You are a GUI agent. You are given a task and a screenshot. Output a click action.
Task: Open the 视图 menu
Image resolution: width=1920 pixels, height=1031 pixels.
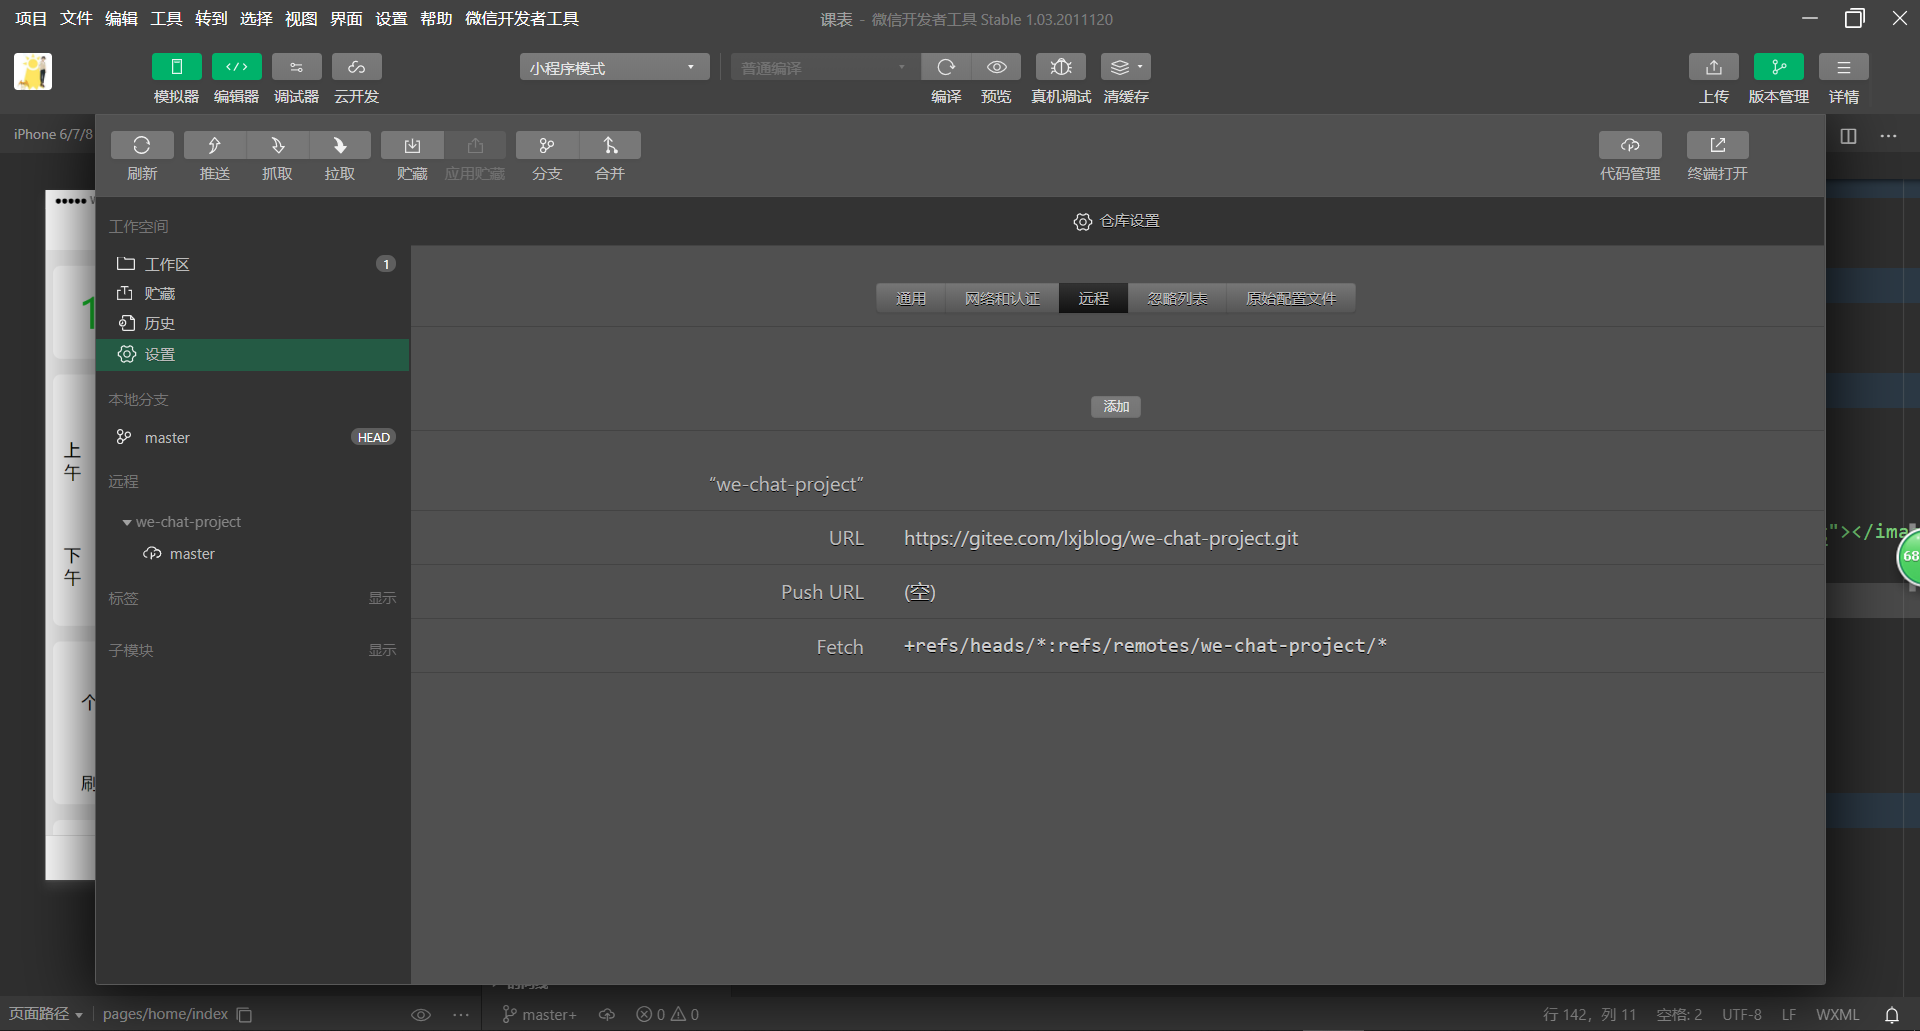point(301,19)
